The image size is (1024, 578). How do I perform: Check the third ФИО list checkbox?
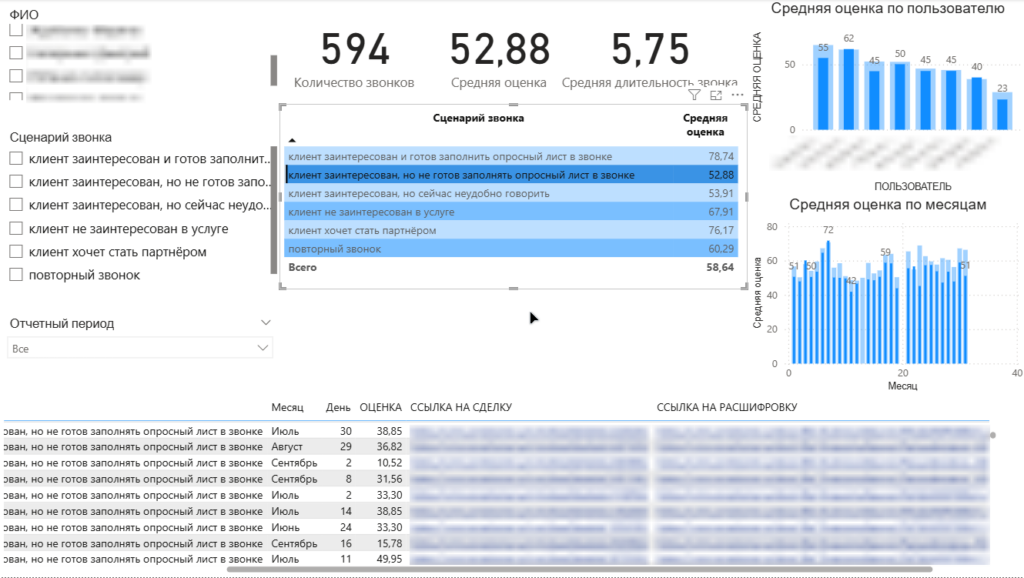[x=16, y=76]
